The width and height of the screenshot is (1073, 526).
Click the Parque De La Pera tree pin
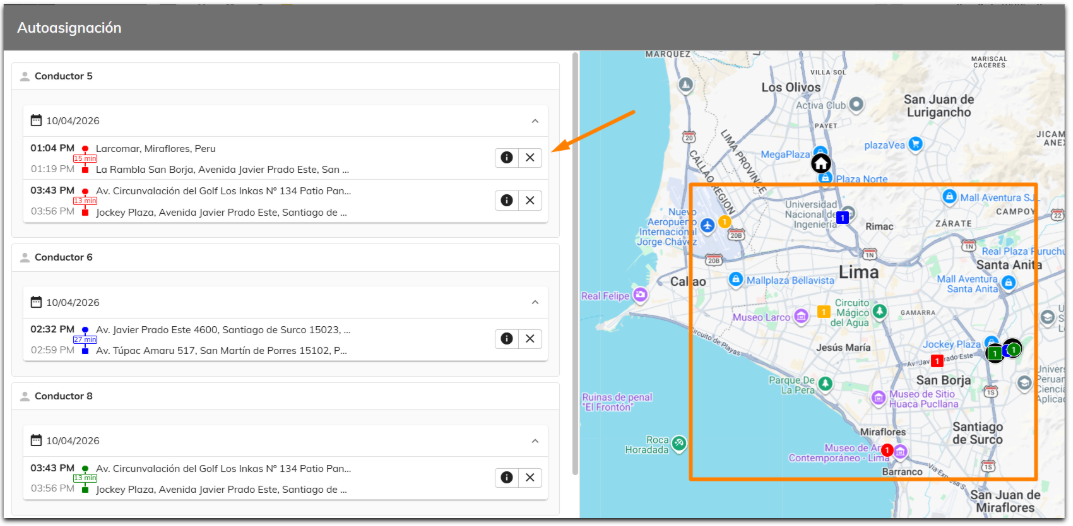827,383
